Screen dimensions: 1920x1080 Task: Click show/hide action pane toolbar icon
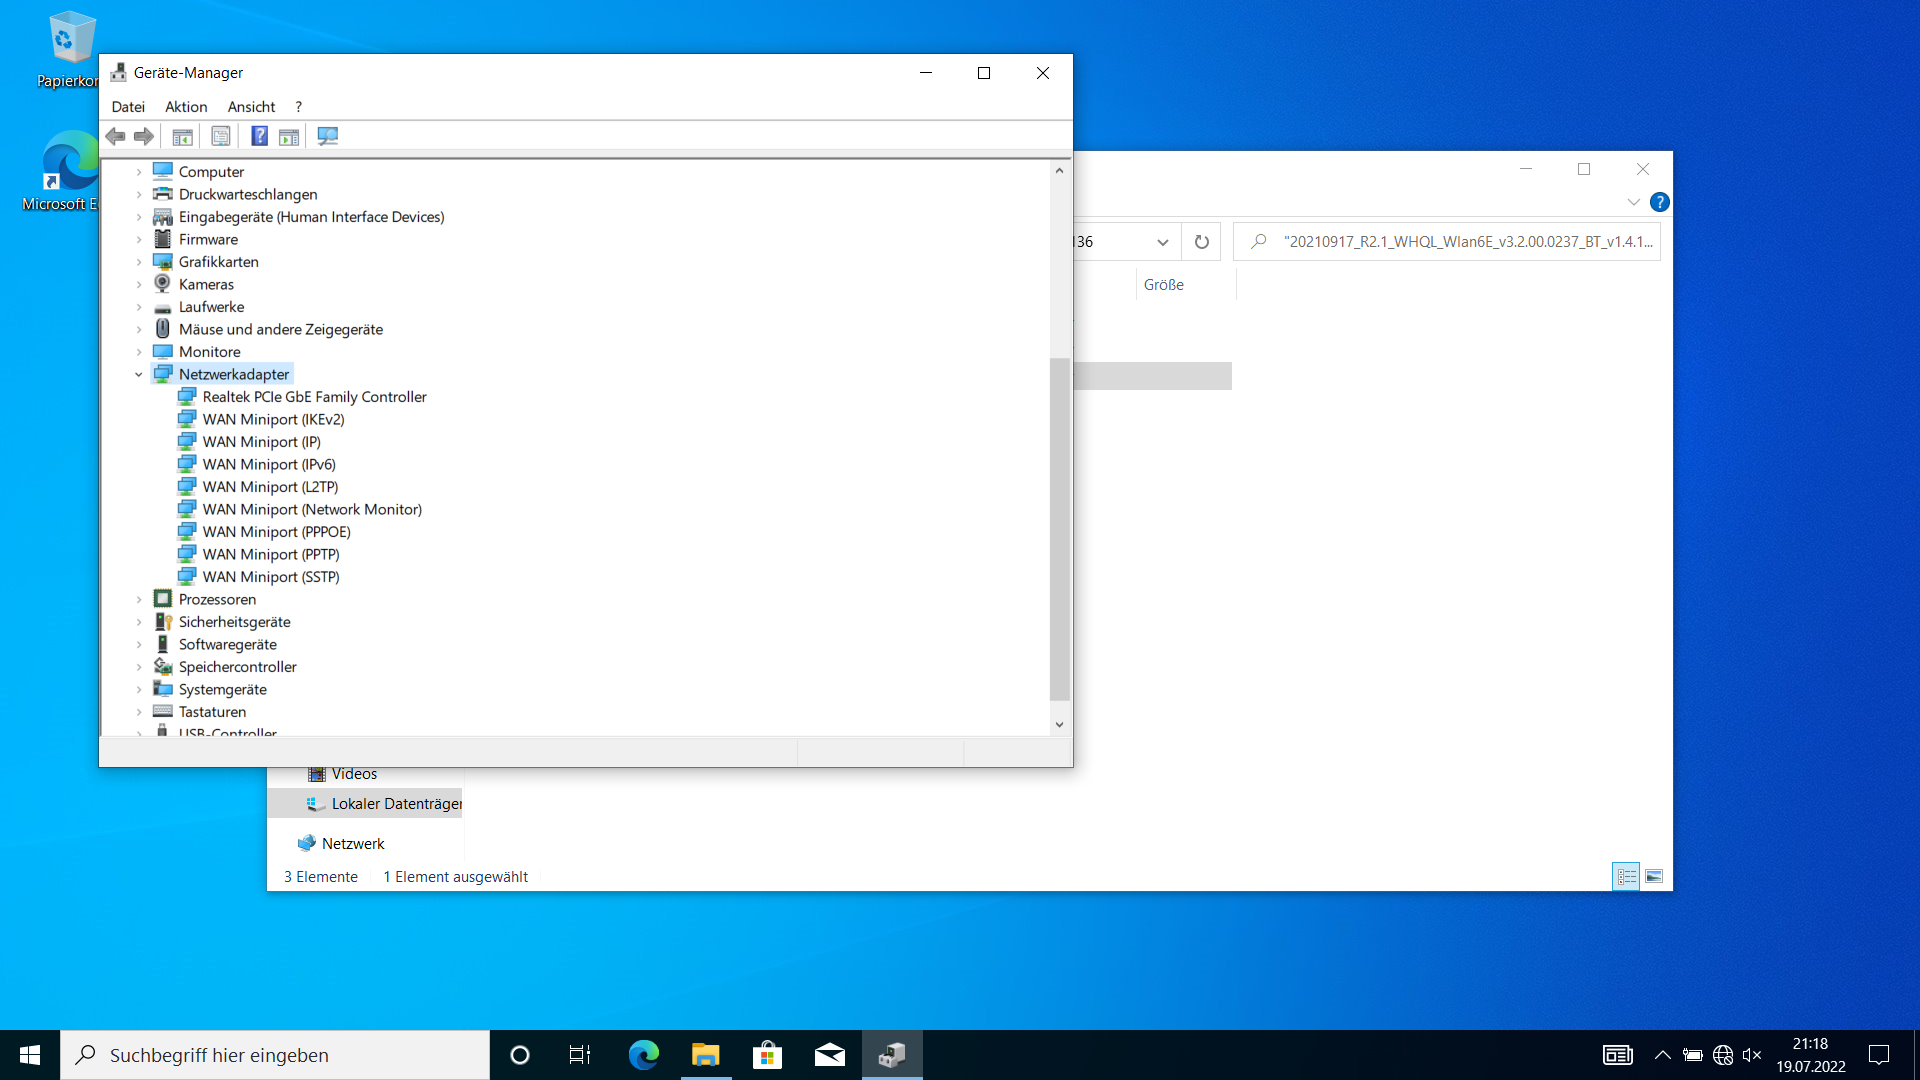289,136
